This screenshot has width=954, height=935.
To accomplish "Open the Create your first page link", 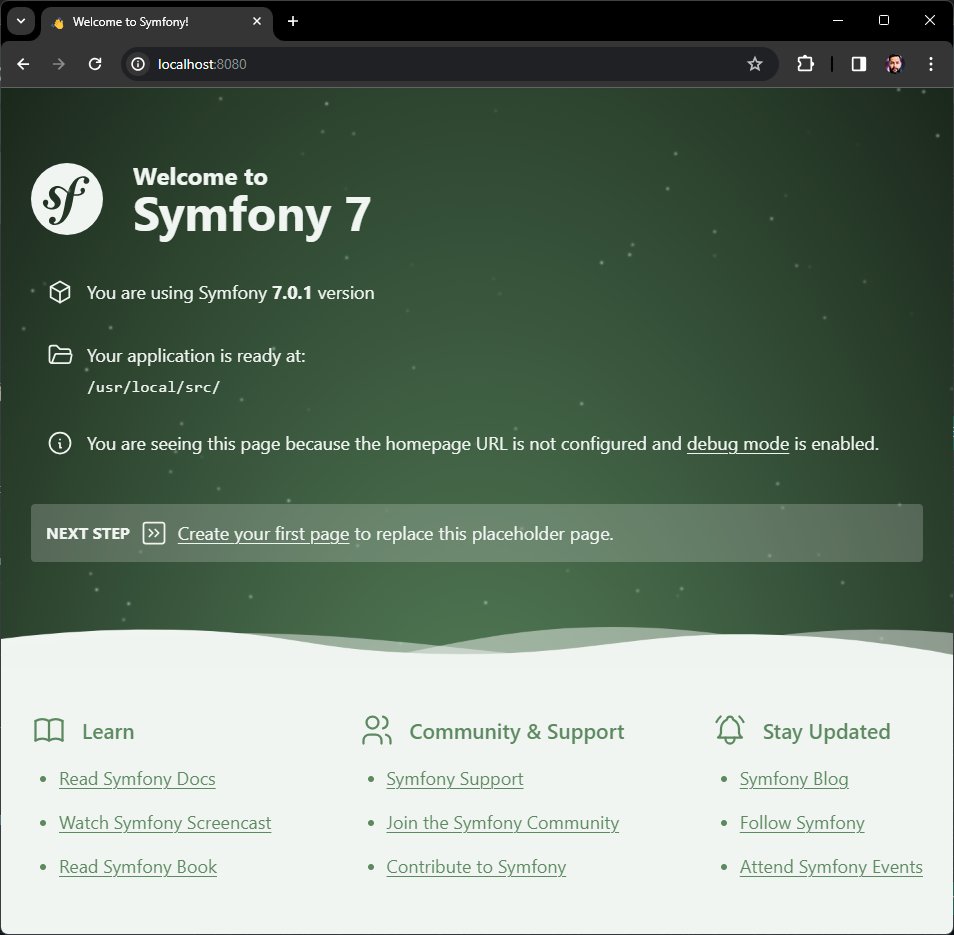I will click(x=263, y=534).
